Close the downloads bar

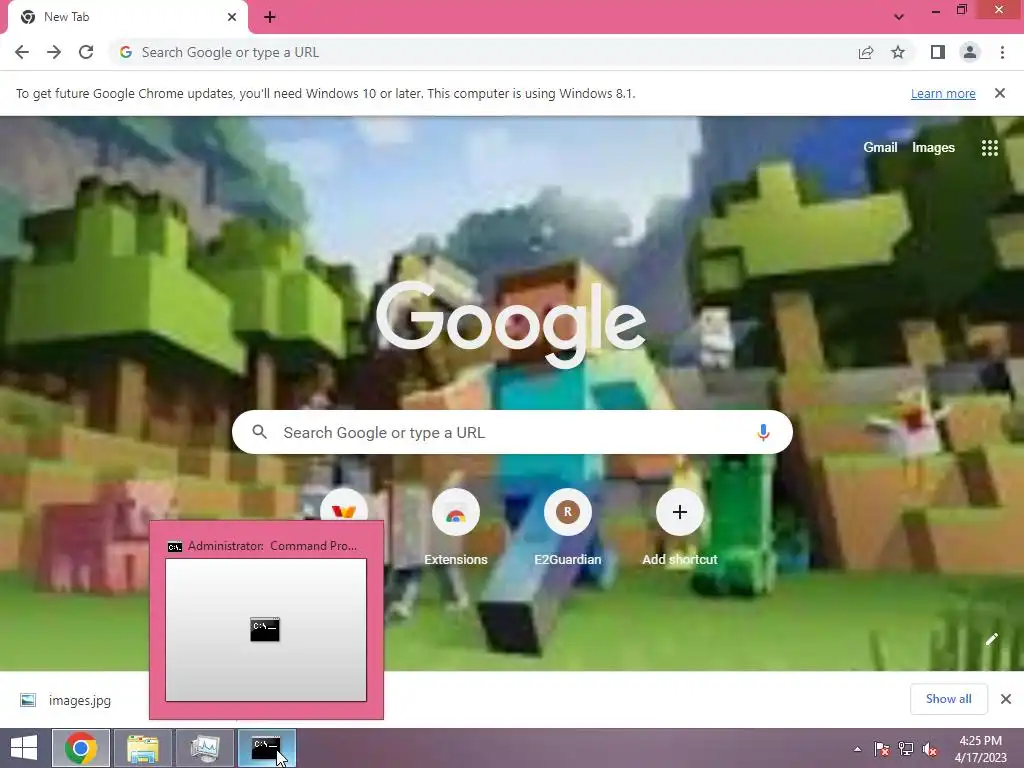(1006, 699)
